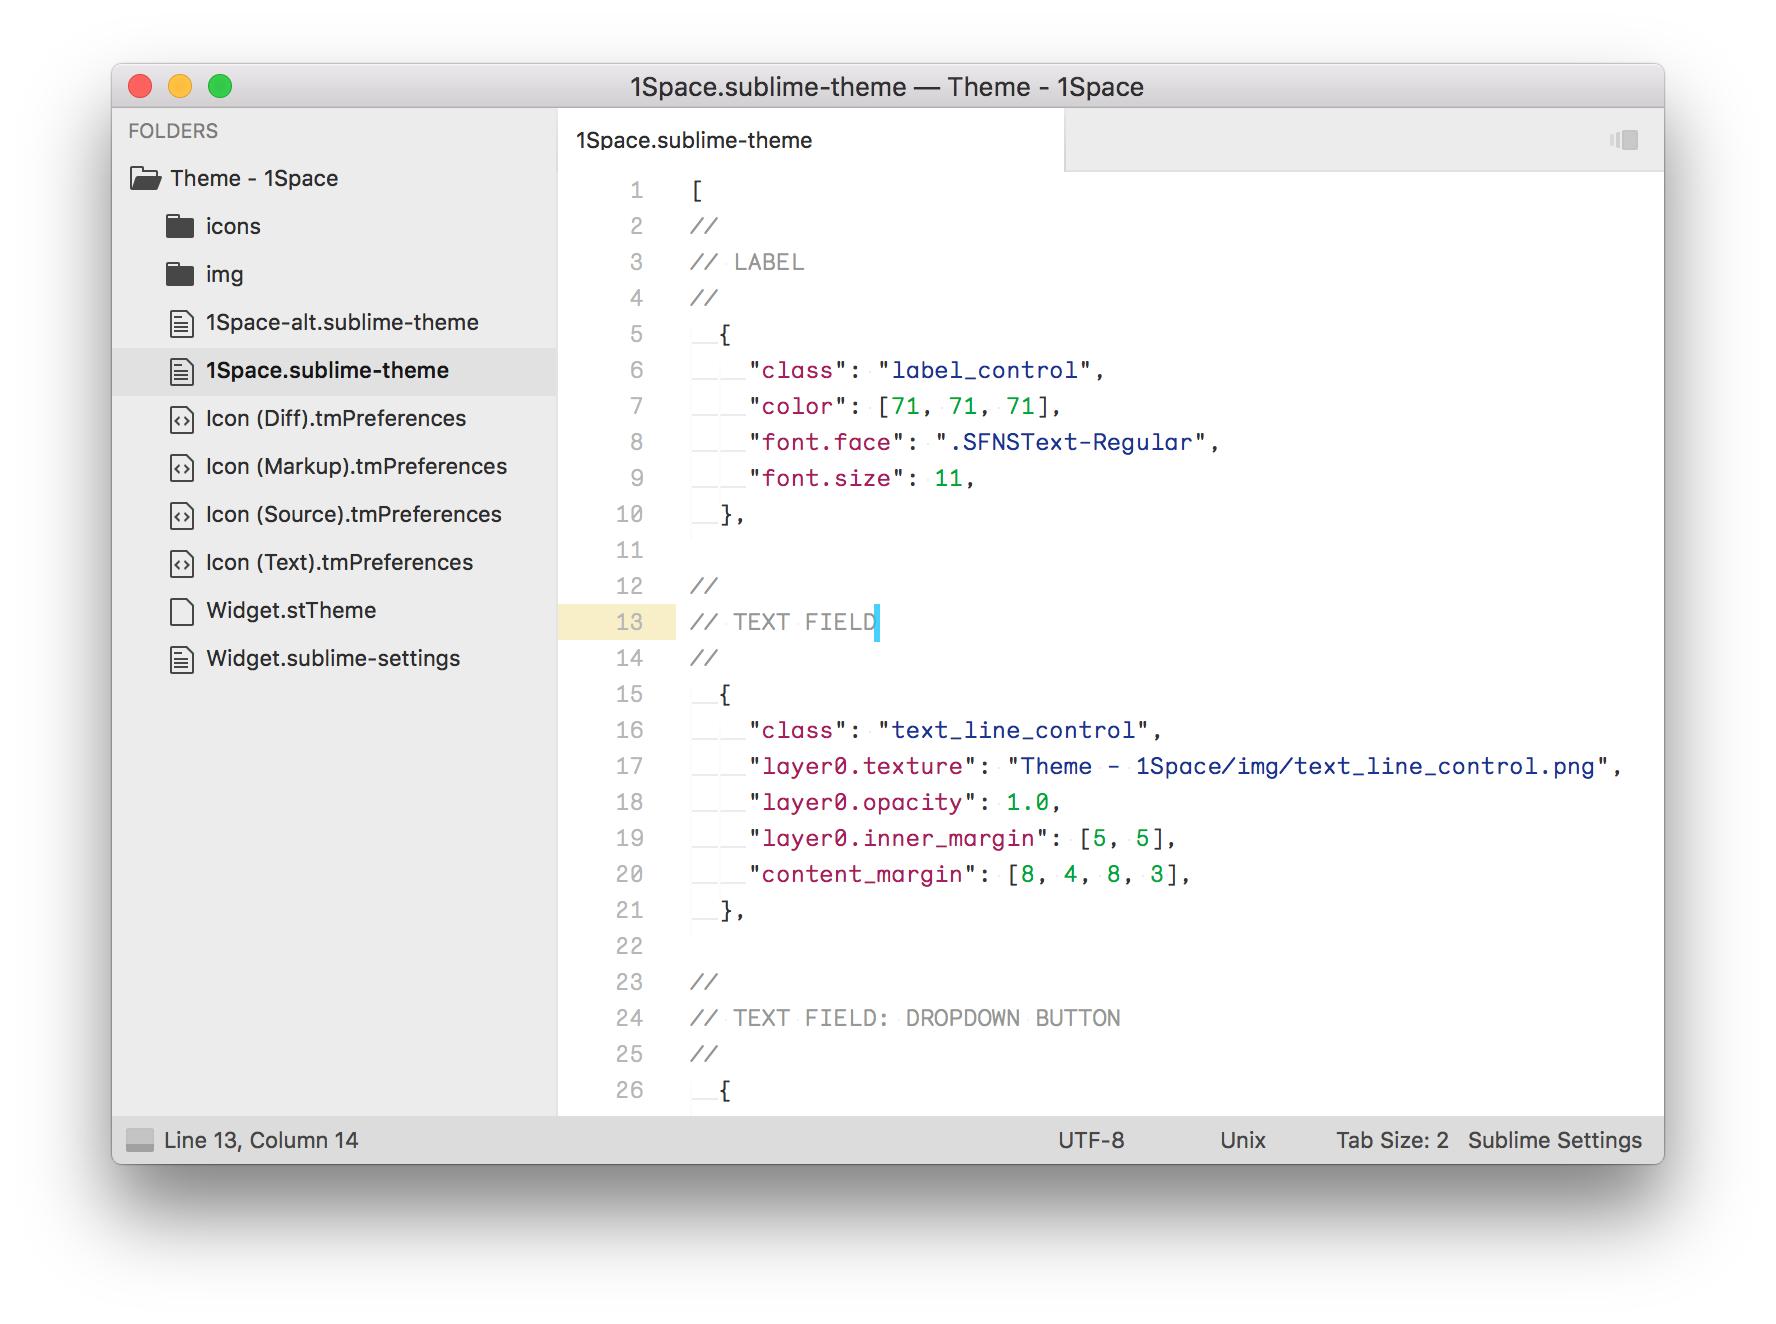Click the file icon of 1Space-alt.sublime-theme
Viewport: 1776px width, 1324px height.
181,323
